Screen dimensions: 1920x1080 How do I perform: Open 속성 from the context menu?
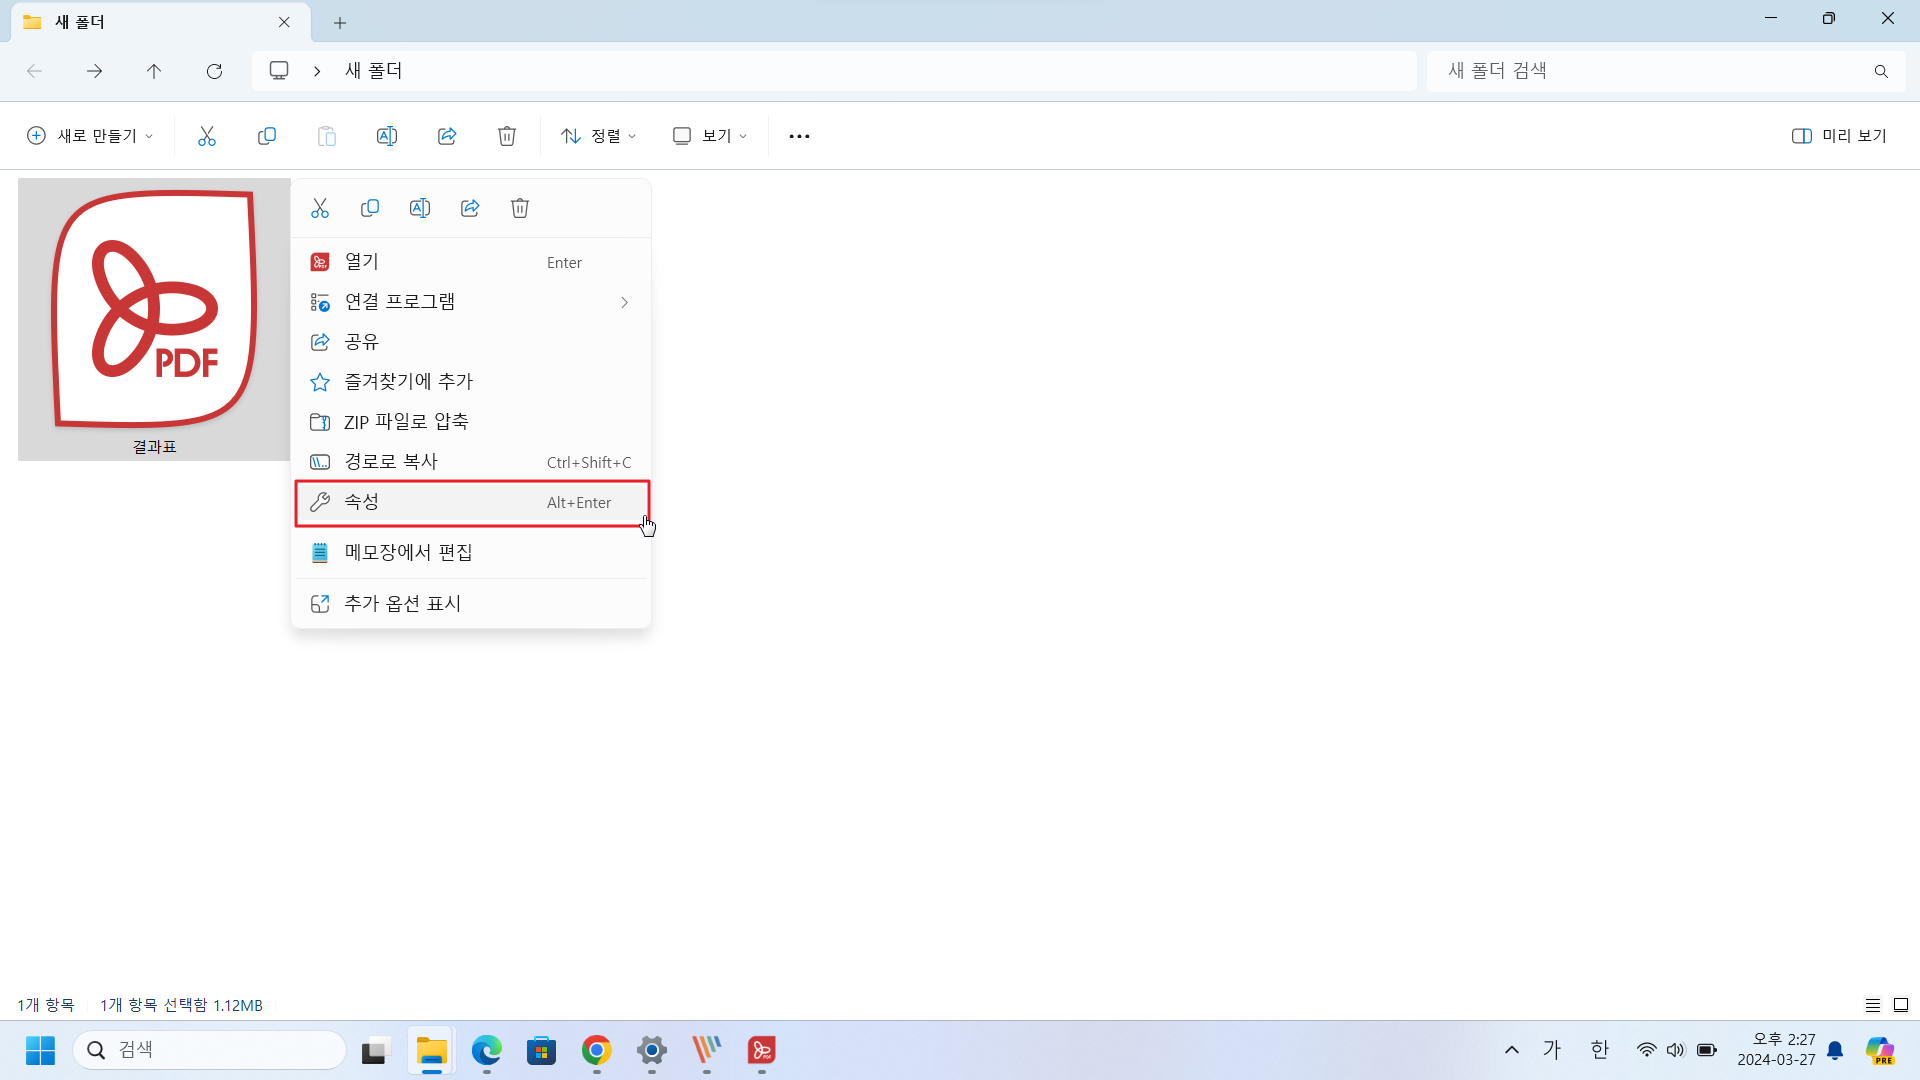pyautogui.click(x=471, y=502)
